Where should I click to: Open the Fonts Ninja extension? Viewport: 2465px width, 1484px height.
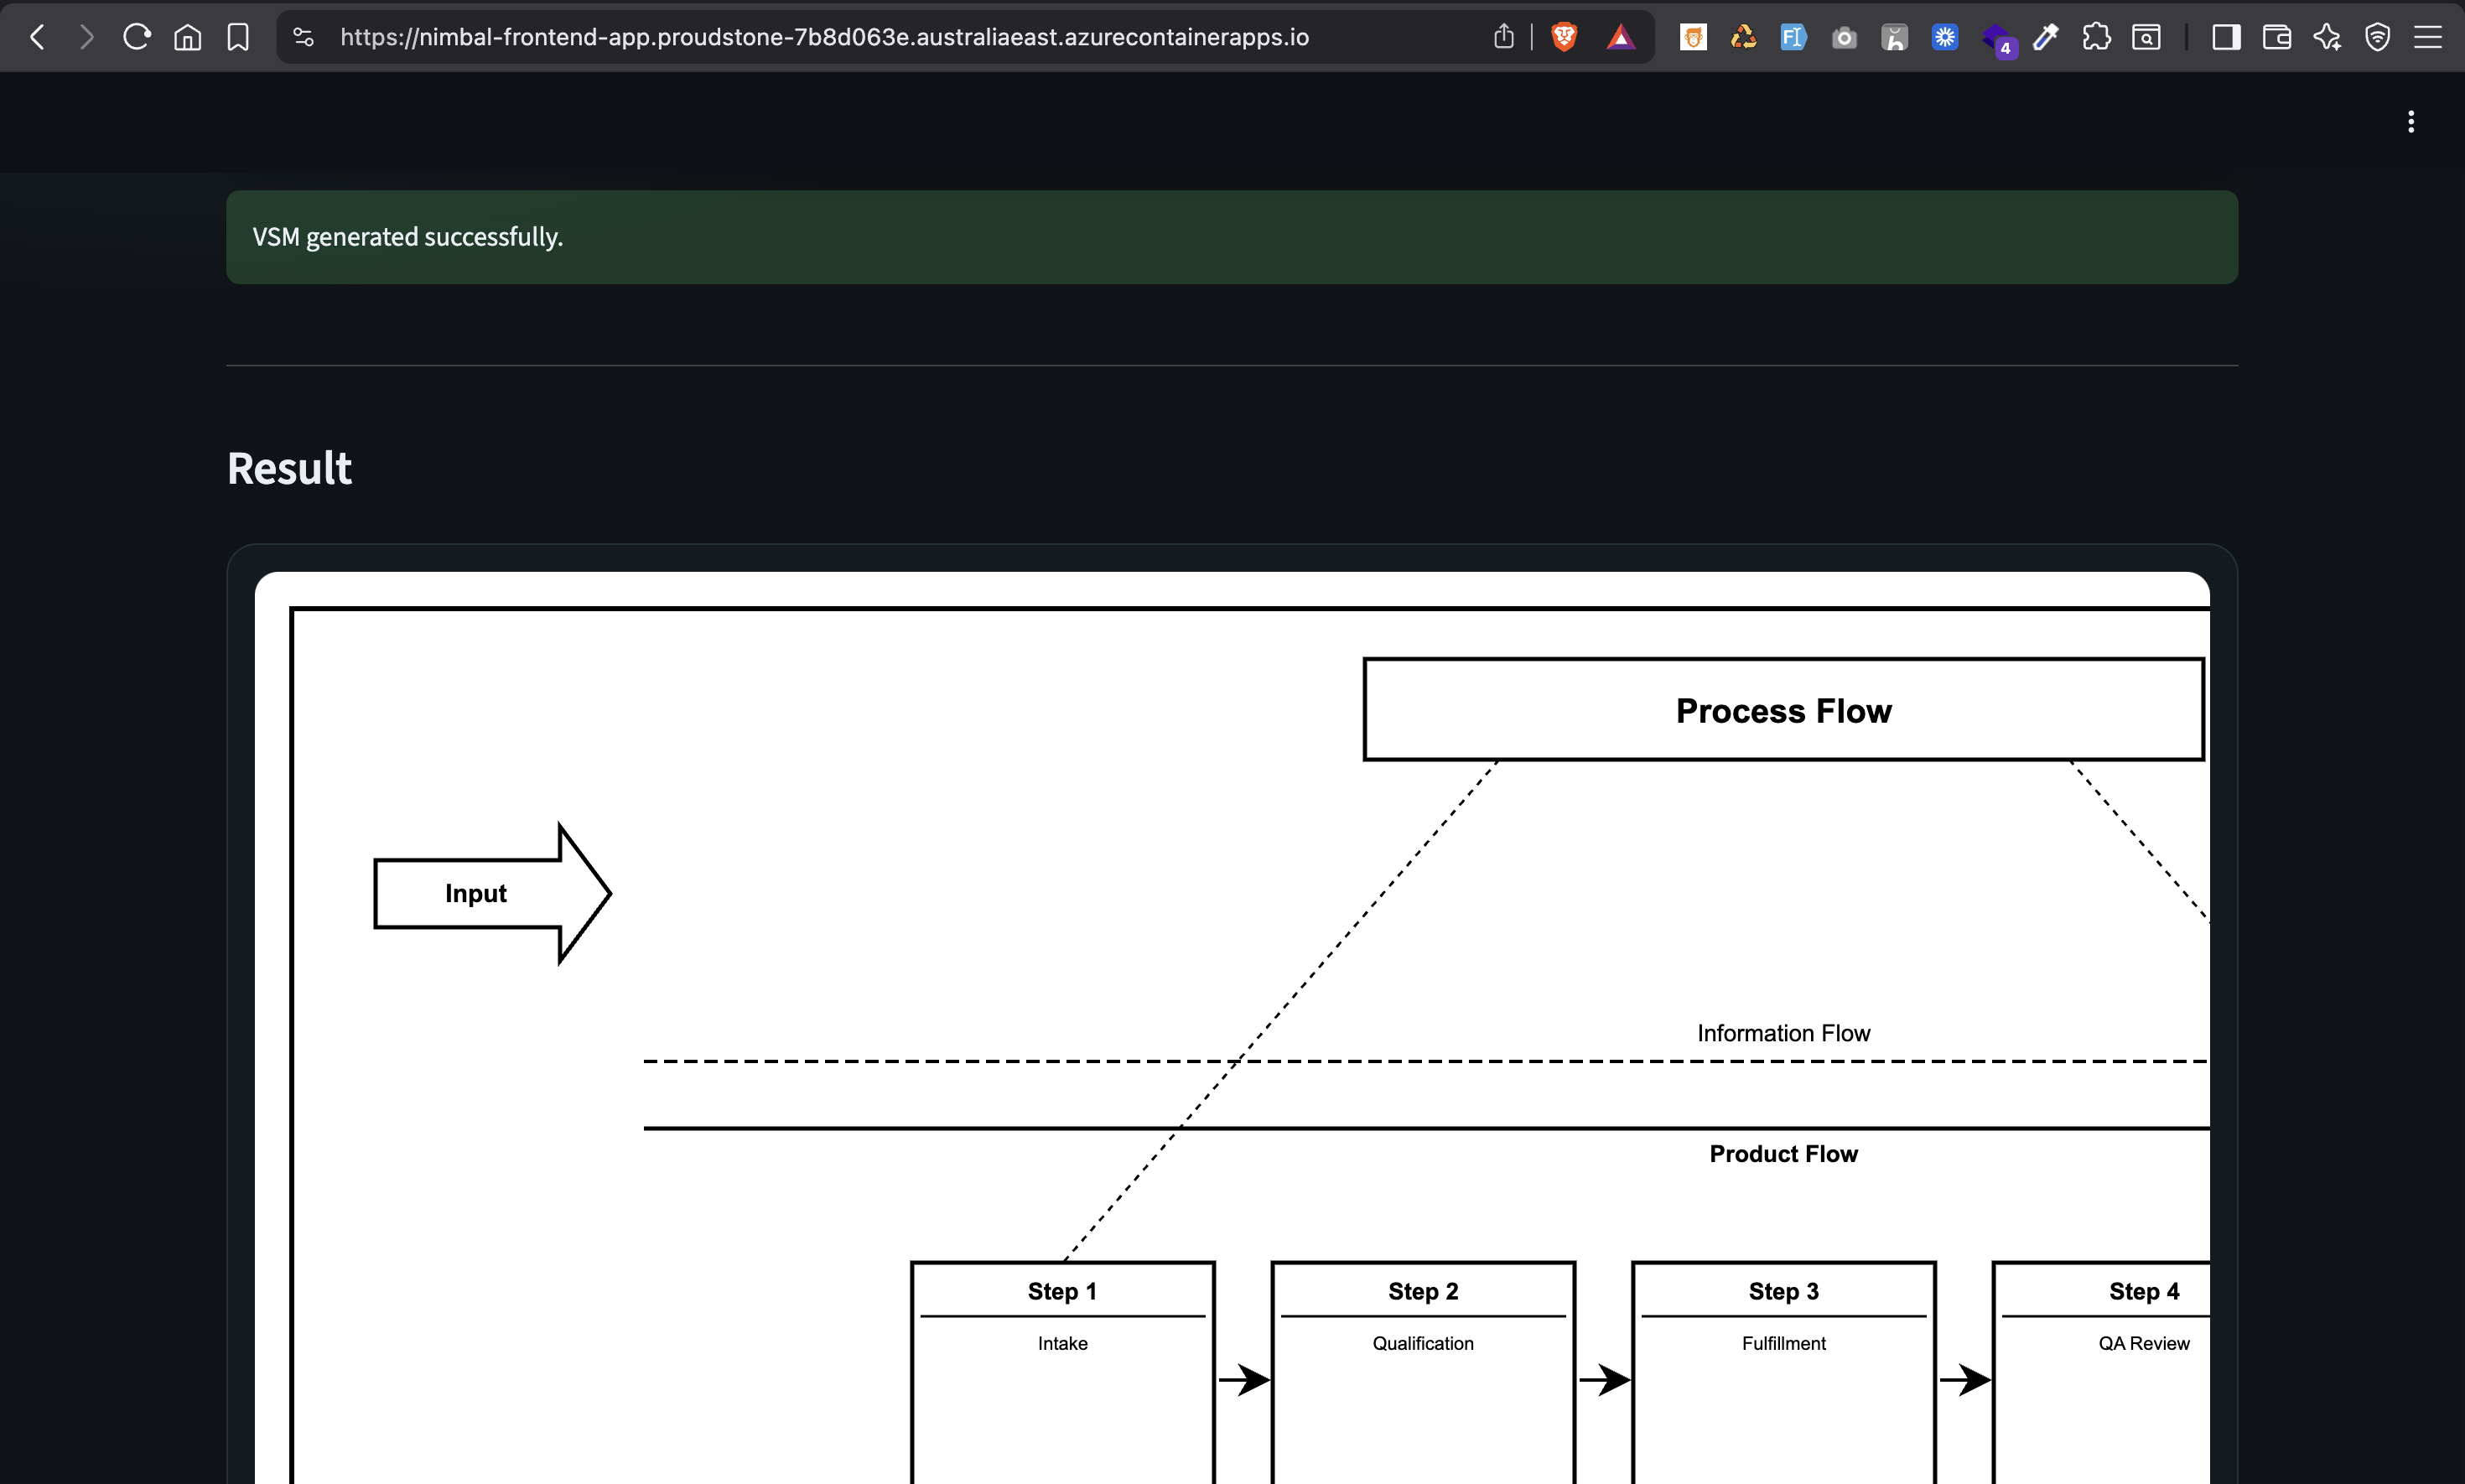pyautogui.click(x=1792, y=36)
